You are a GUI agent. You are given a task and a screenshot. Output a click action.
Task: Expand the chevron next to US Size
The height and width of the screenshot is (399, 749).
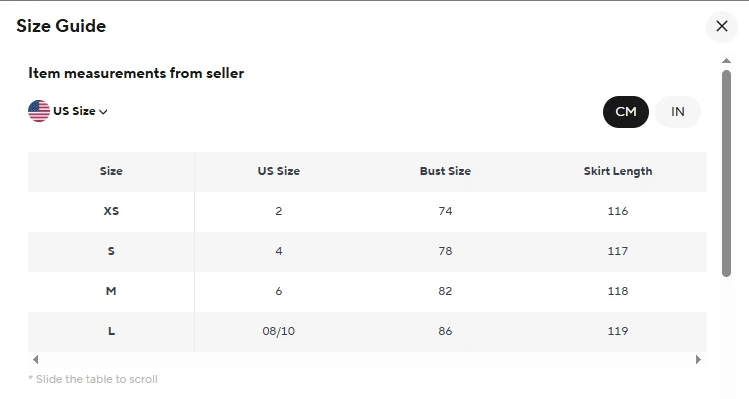(x=103, y=112)
